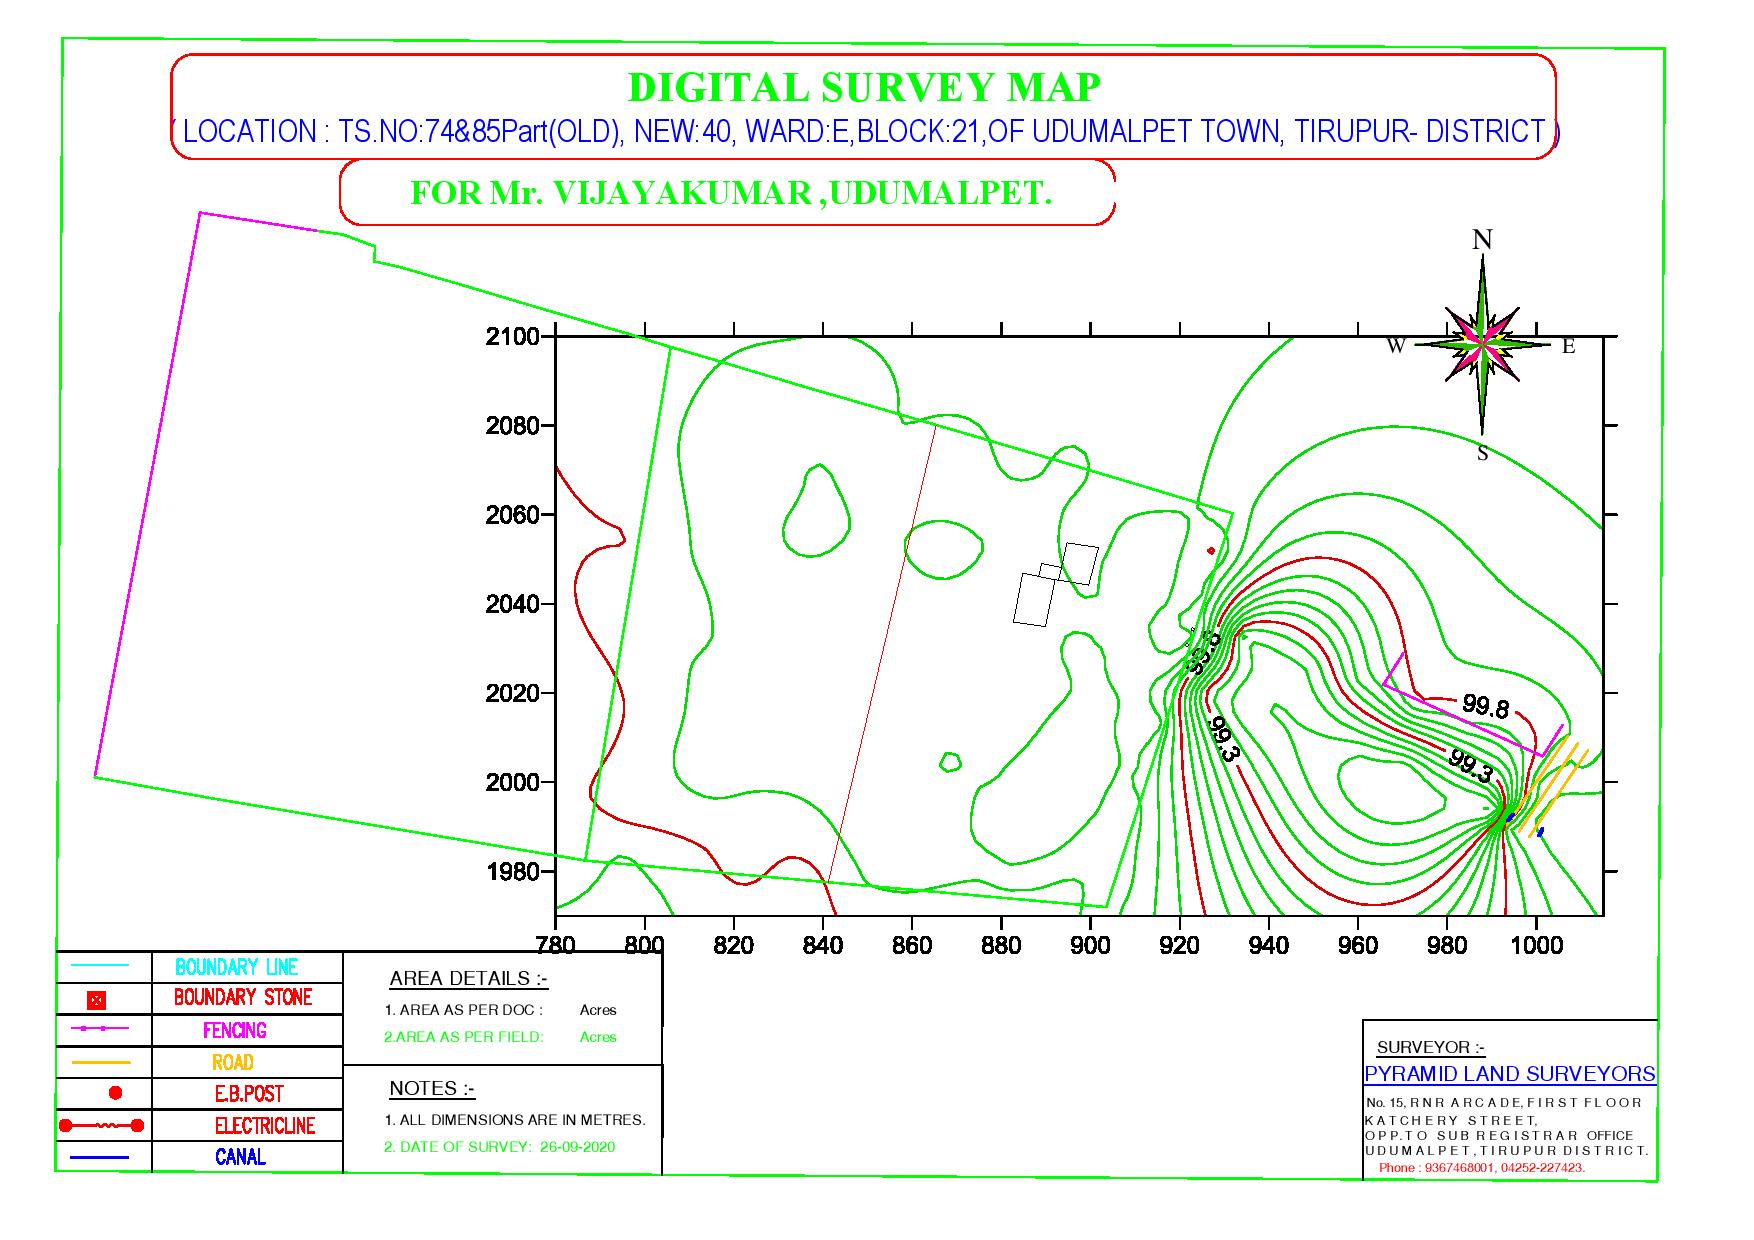Click the surveyor phone number line
Image resolution: width=1754 pixels, height=1240 pixels.
pyautogui.click(x=1482, y=1167)
